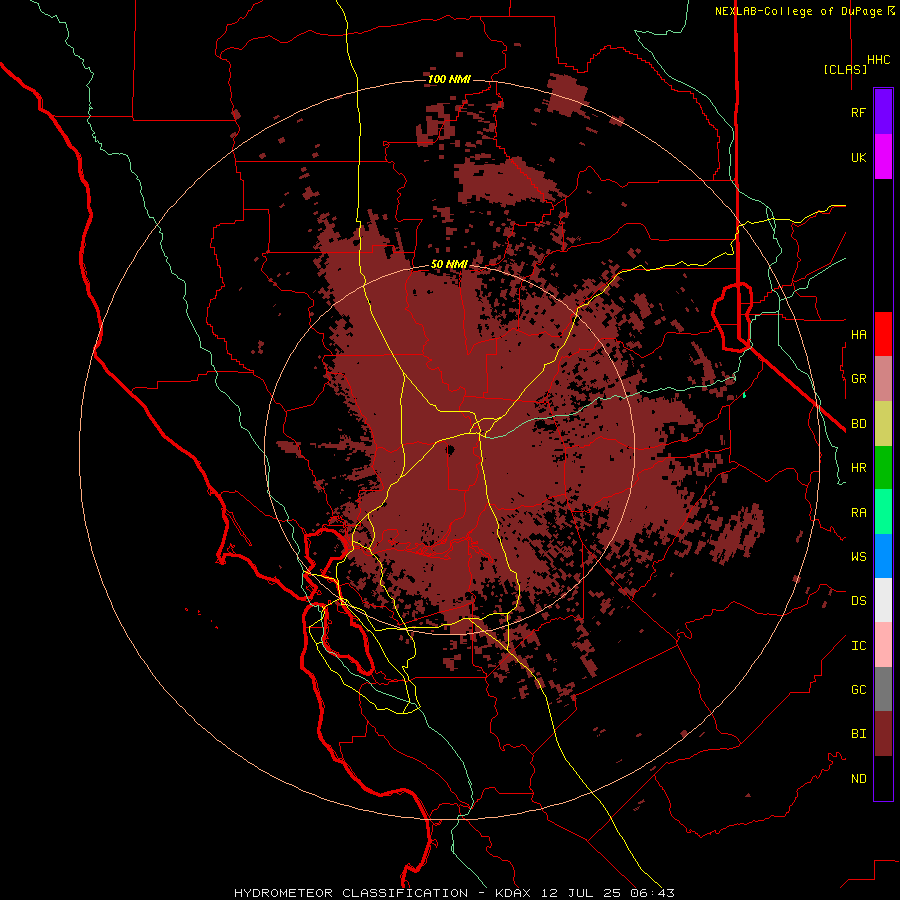Click the ND black legend swatch

[x=883, y=778]
